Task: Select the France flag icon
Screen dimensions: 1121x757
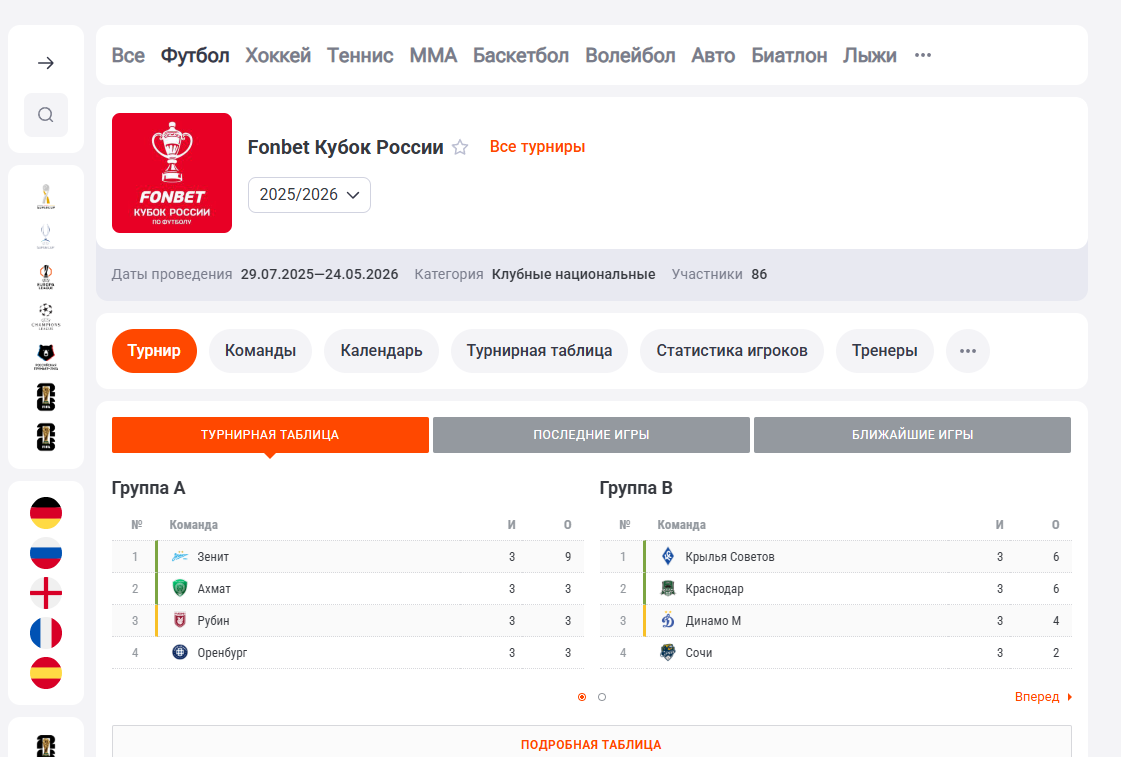Action: pyautogui.click(x=46, y=633)
